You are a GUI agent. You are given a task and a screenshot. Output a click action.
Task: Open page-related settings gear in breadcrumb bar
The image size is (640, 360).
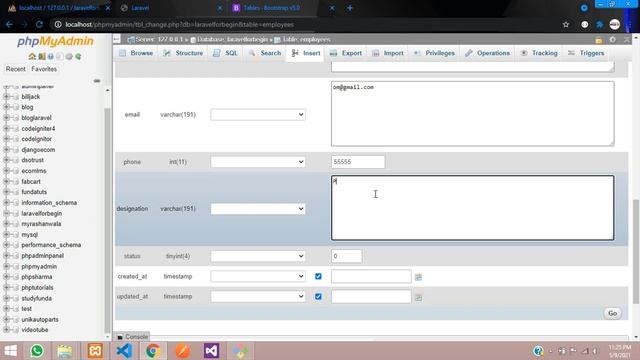pos(613,40)
